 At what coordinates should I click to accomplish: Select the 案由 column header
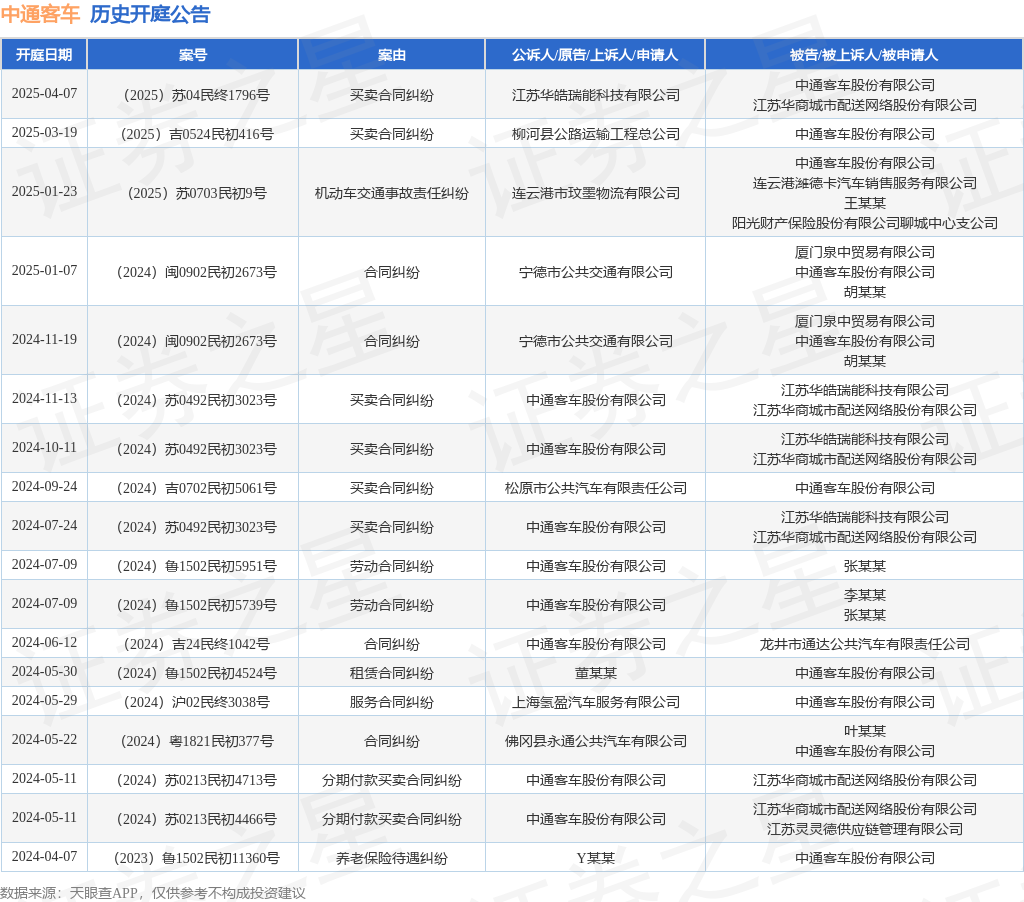tap(392, 55)
